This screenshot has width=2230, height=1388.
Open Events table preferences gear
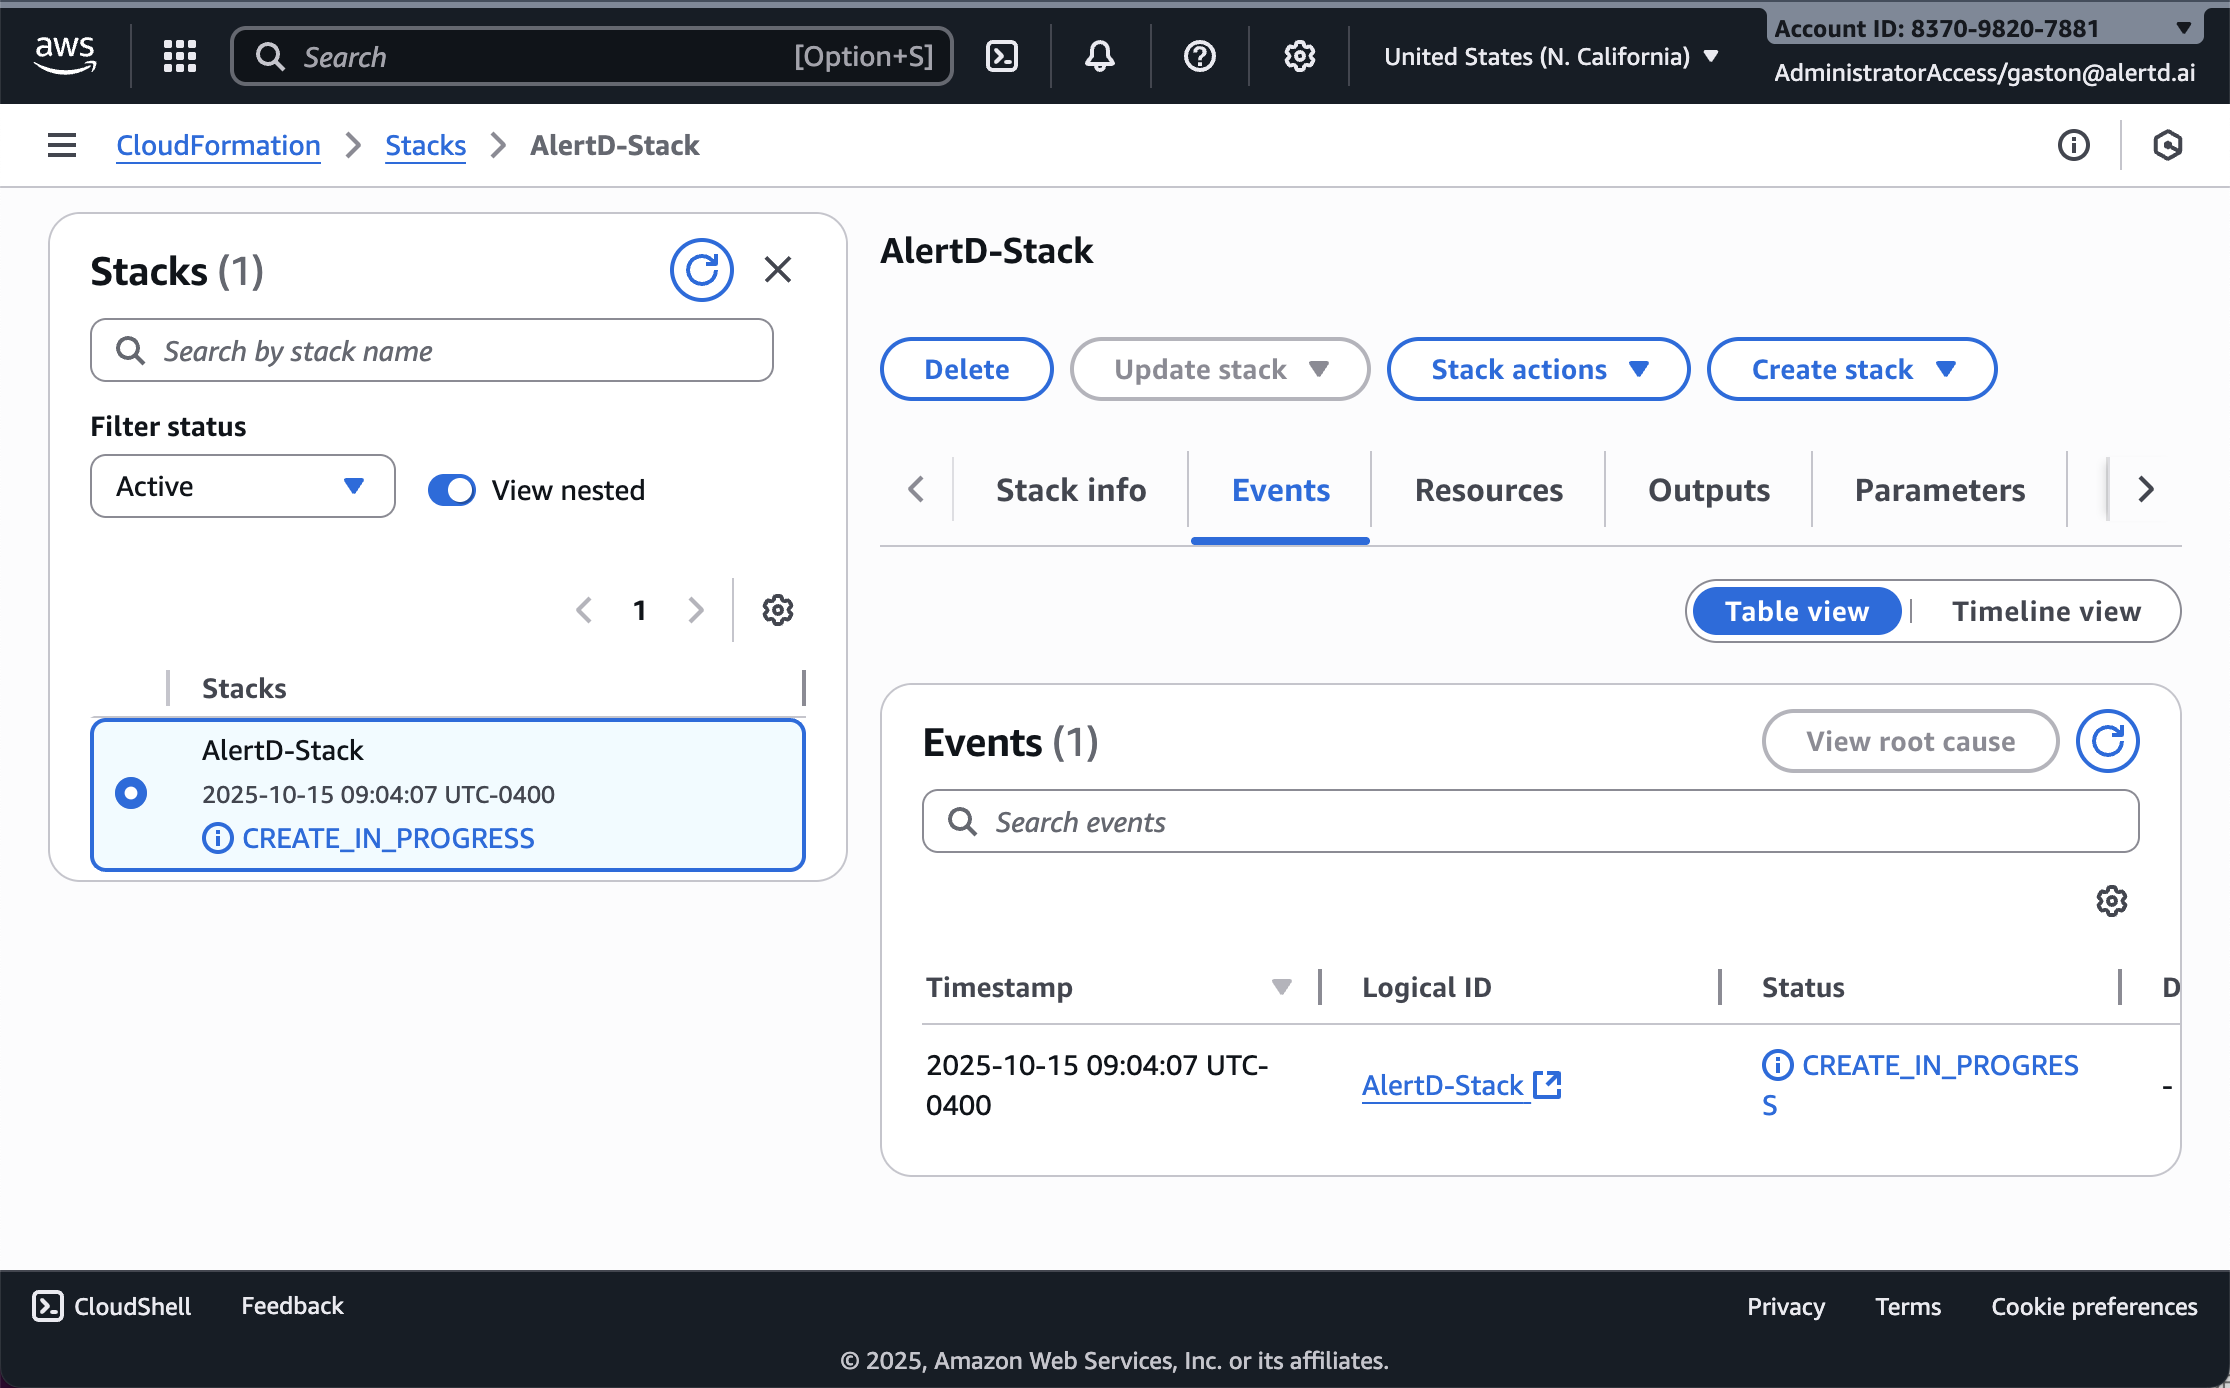point(2112,901)
